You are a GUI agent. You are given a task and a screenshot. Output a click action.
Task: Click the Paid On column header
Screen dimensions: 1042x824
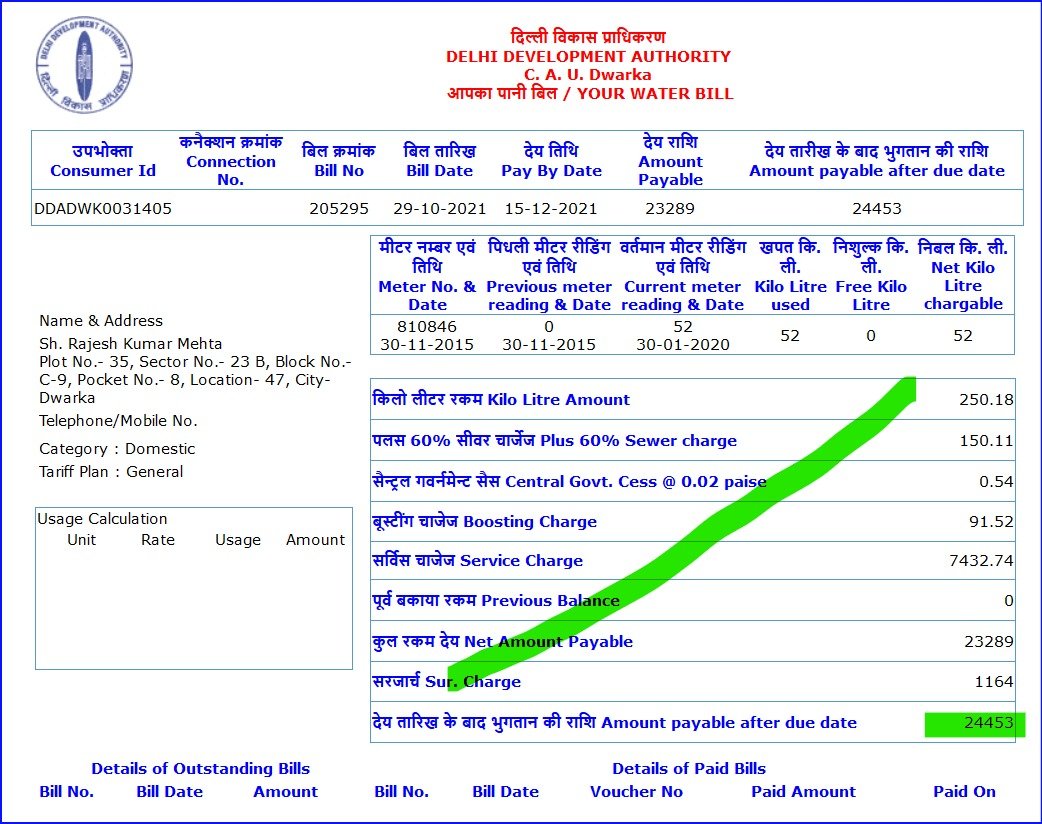click(x=964, y=792)
